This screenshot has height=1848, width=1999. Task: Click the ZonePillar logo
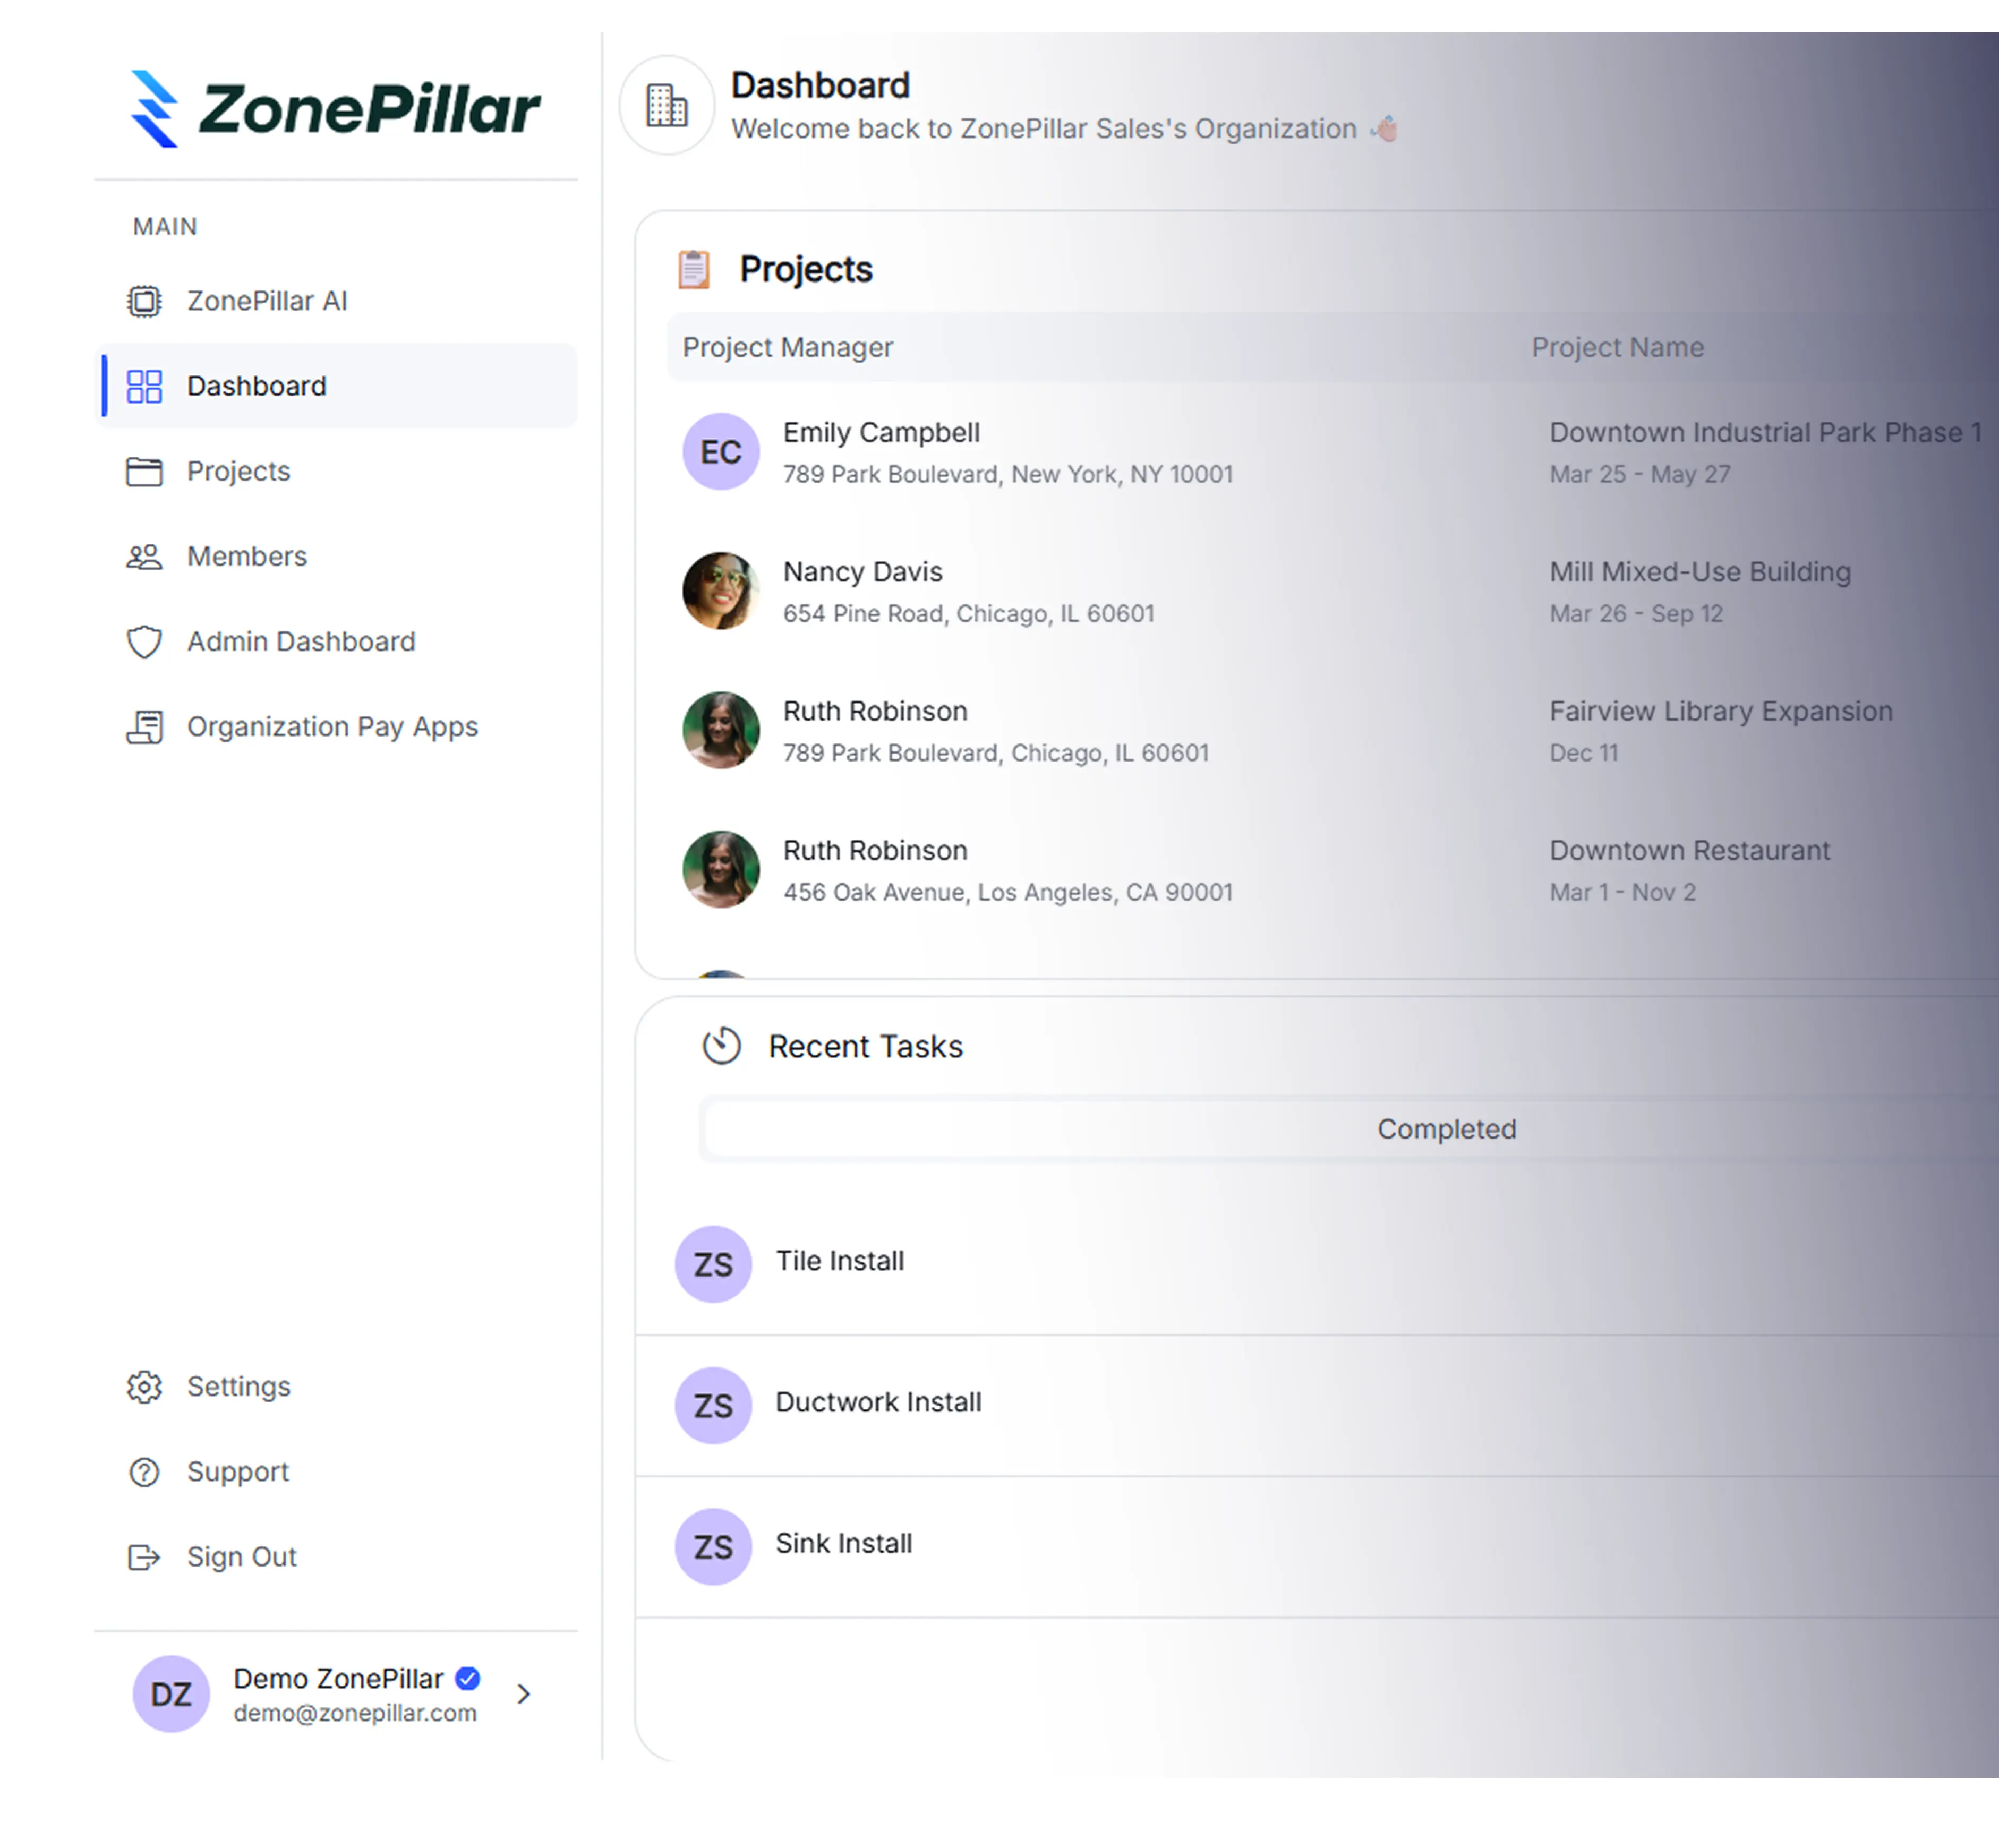(335, 108)
